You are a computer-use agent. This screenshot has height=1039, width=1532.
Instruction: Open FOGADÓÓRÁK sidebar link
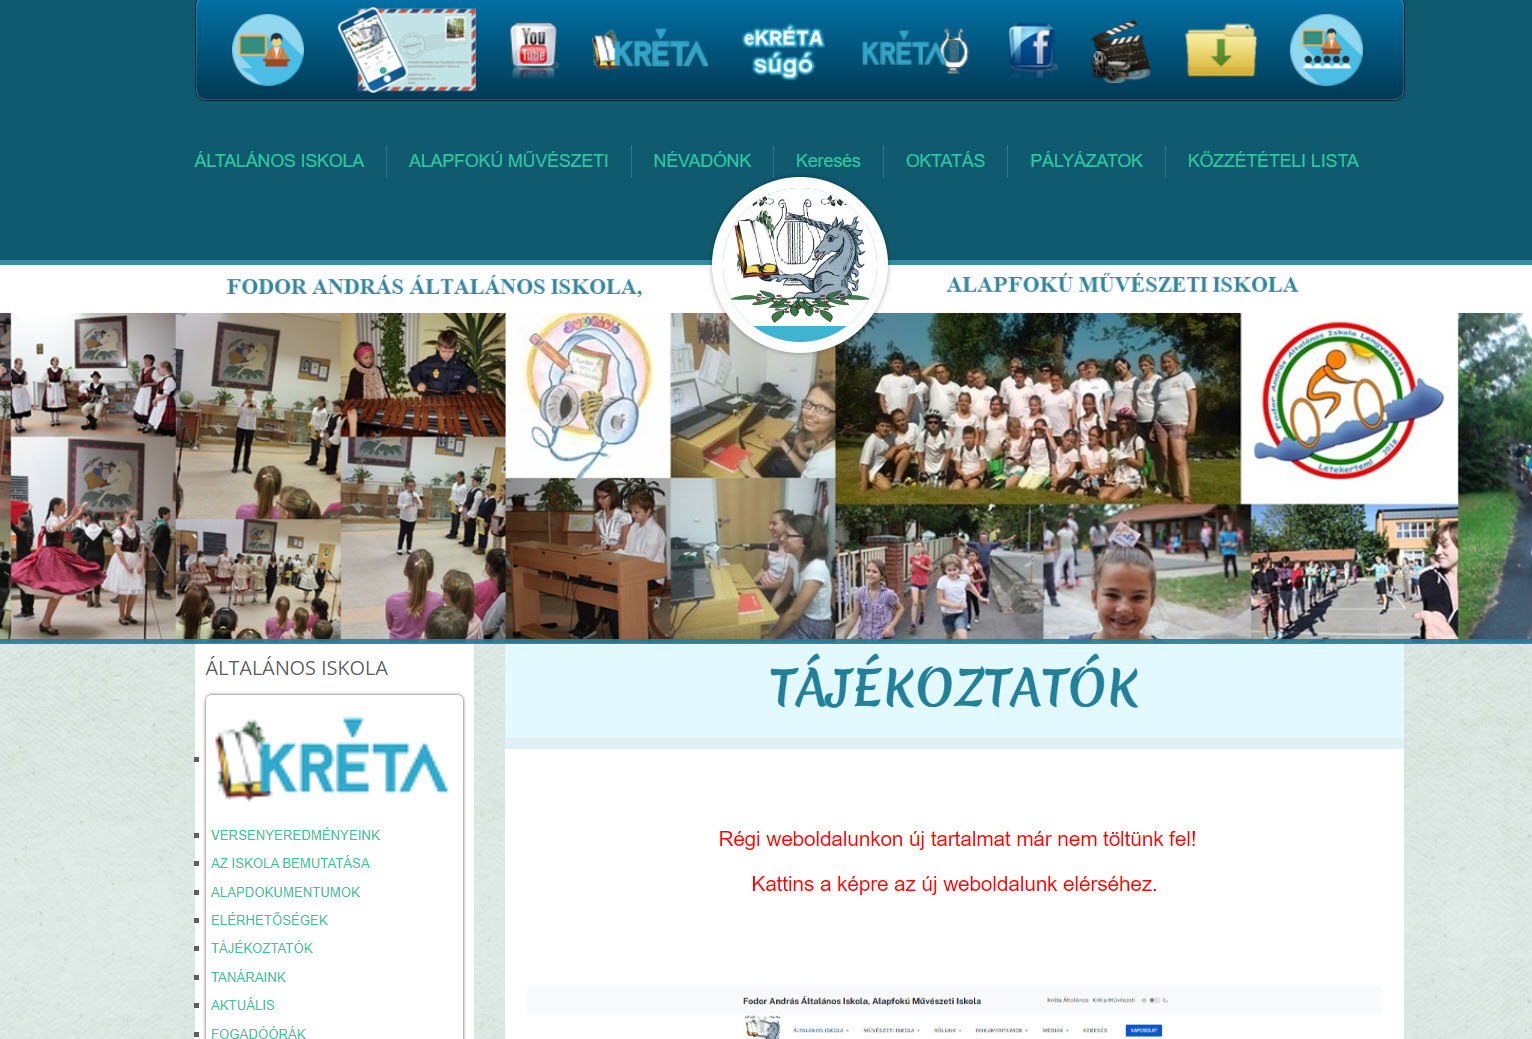click(258, 1033)
